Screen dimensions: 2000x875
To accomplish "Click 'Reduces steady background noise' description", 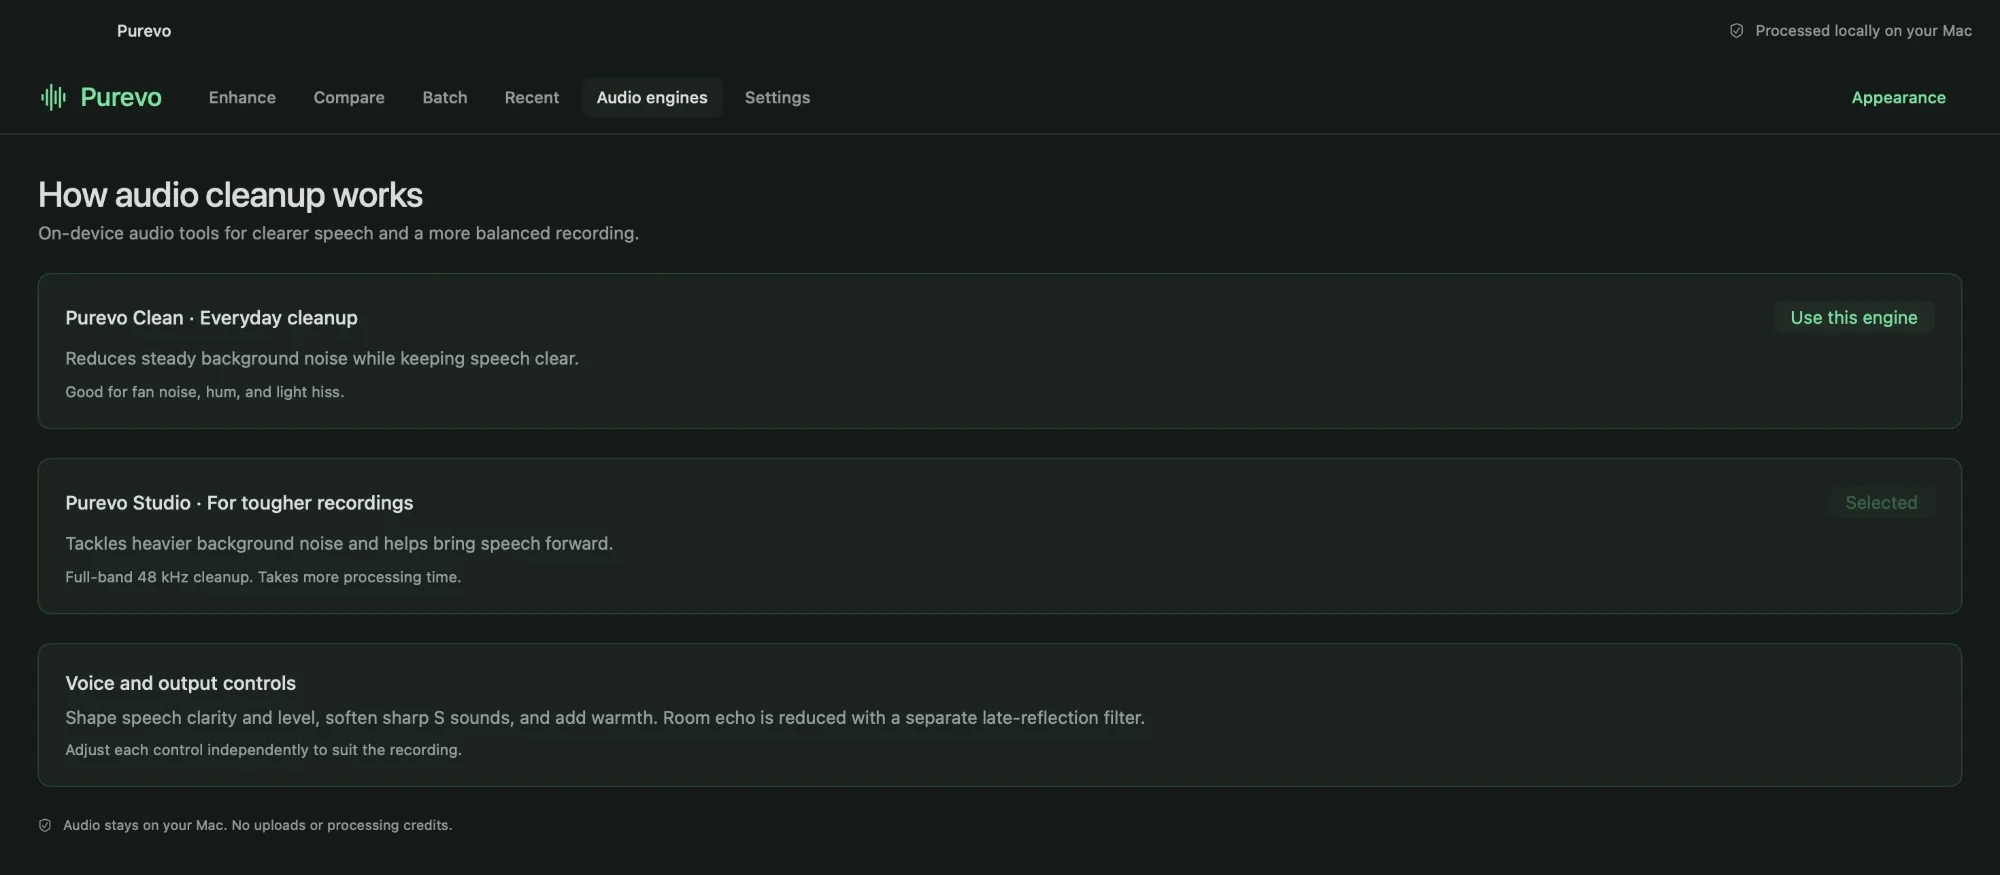I will [x=322, y=358].
